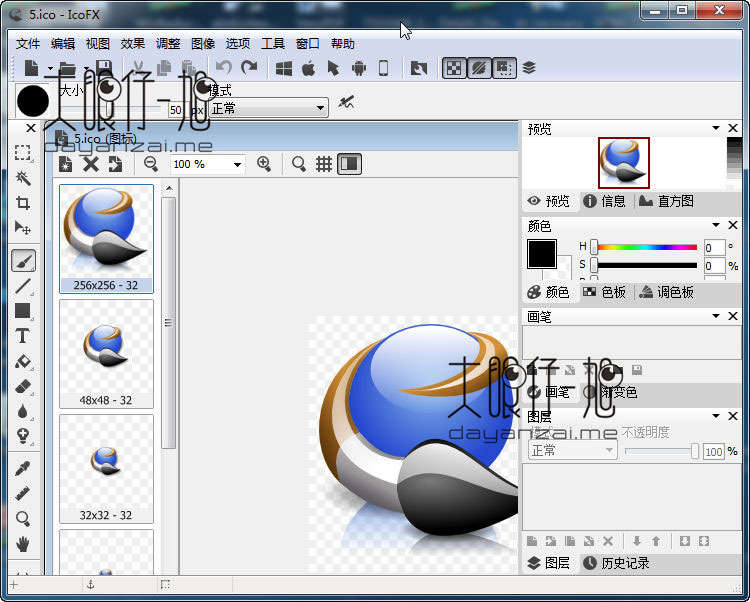Select the paint bucket fill tool
Viewport: 750px width, 602px height.
click(22, 361)
